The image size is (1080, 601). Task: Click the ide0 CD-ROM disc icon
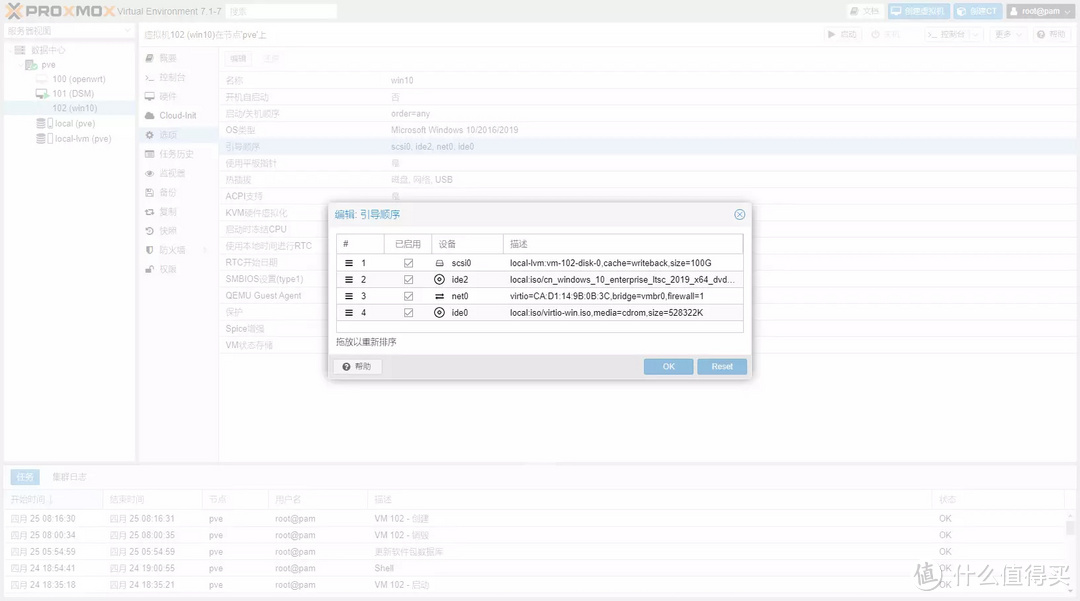(x=439, y=313)
